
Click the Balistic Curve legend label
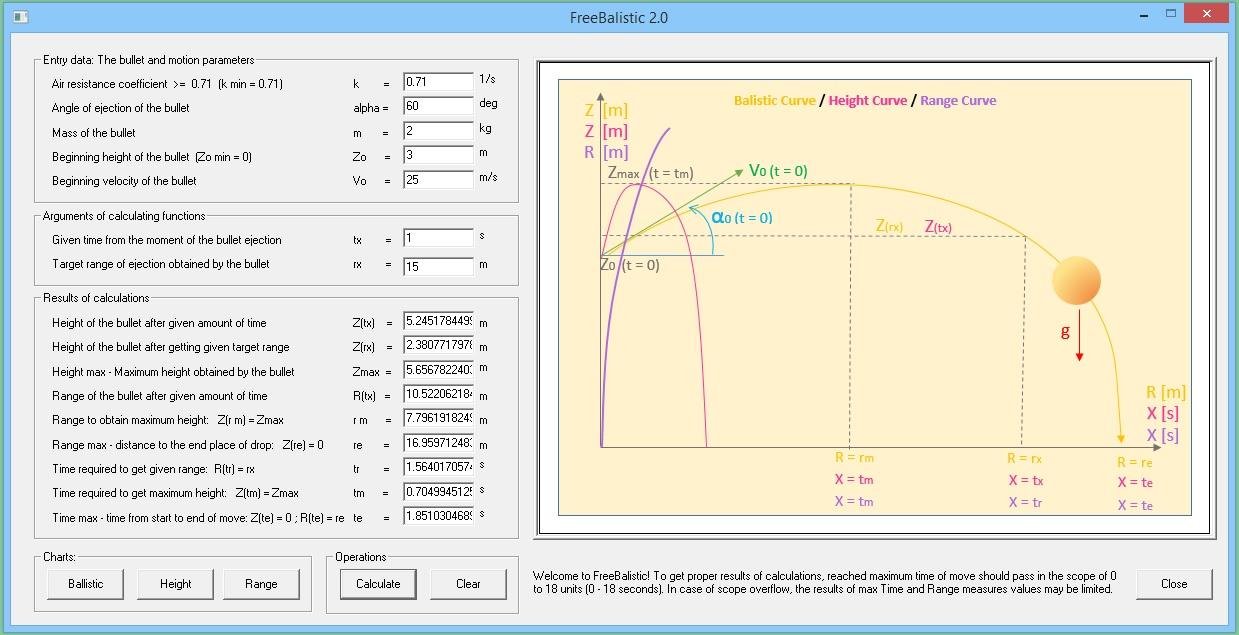[x=775, y=100]
